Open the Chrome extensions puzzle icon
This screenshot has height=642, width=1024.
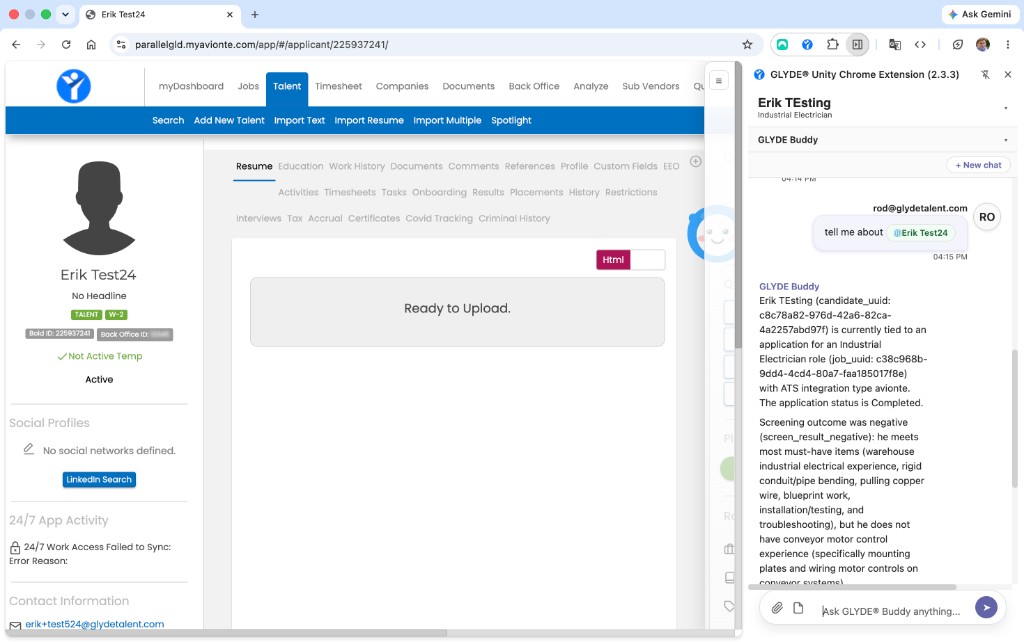(x=832, y=44)
